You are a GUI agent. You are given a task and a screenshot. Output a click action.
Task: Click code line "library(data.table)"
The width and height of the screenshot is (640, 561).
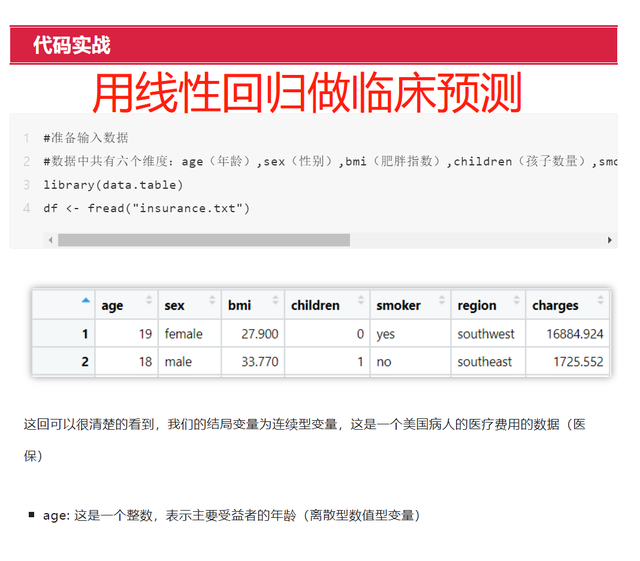[x=113, y=185]
